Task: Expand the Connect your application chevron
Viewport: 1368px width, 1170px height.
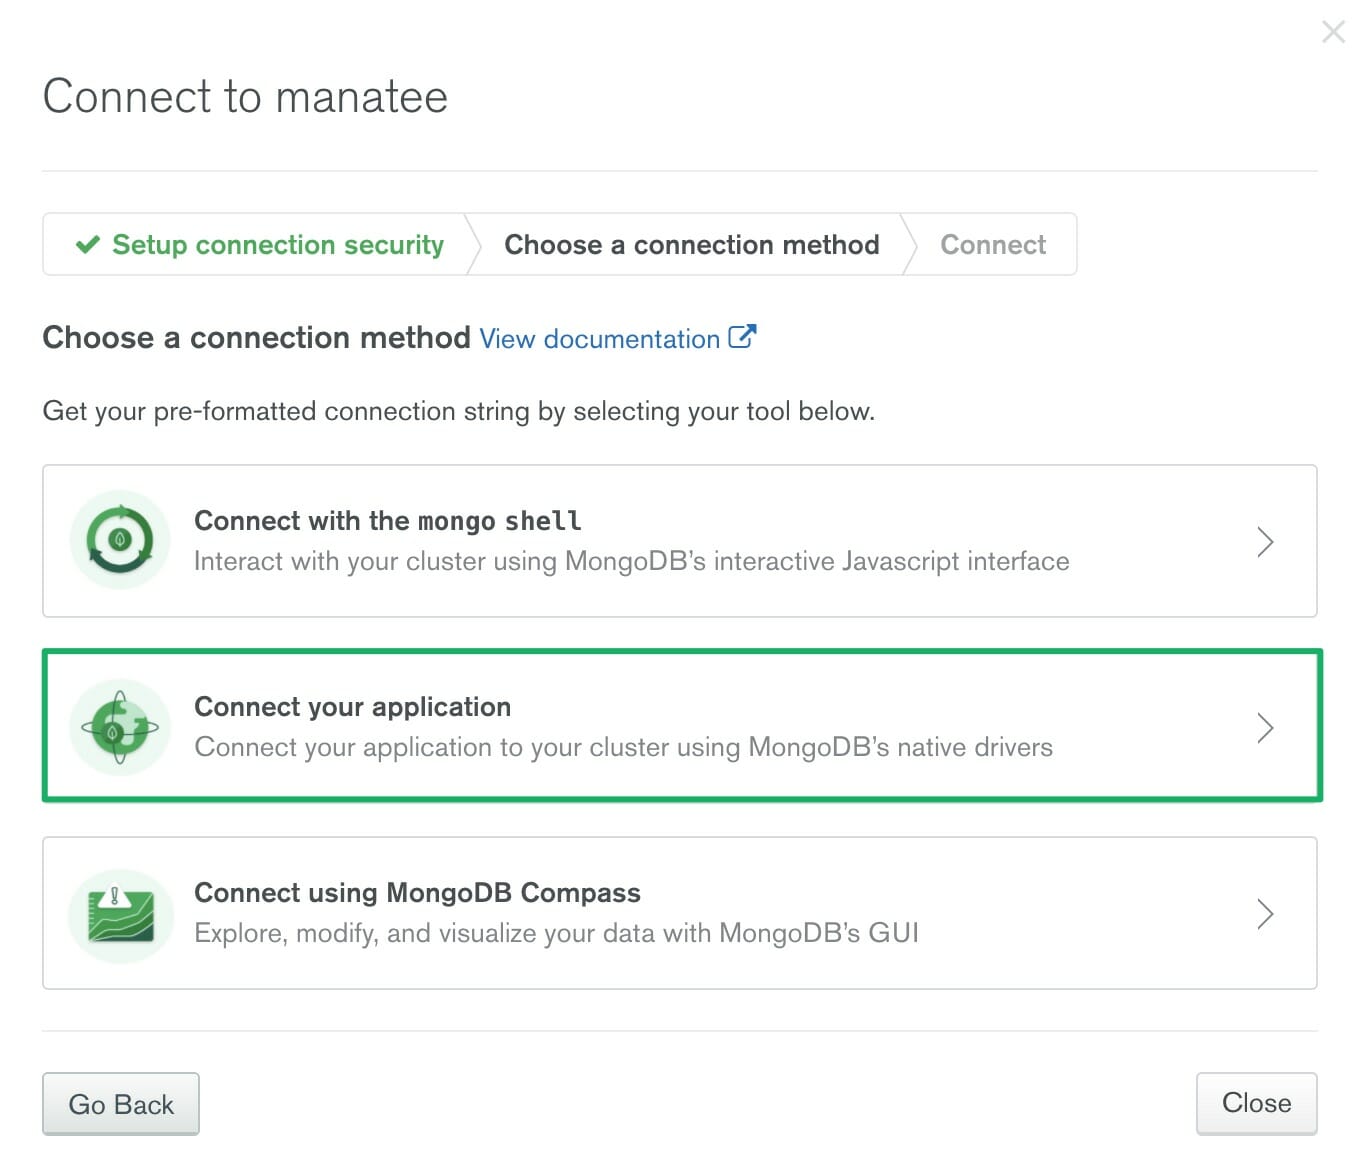Action: [1265, 728]
